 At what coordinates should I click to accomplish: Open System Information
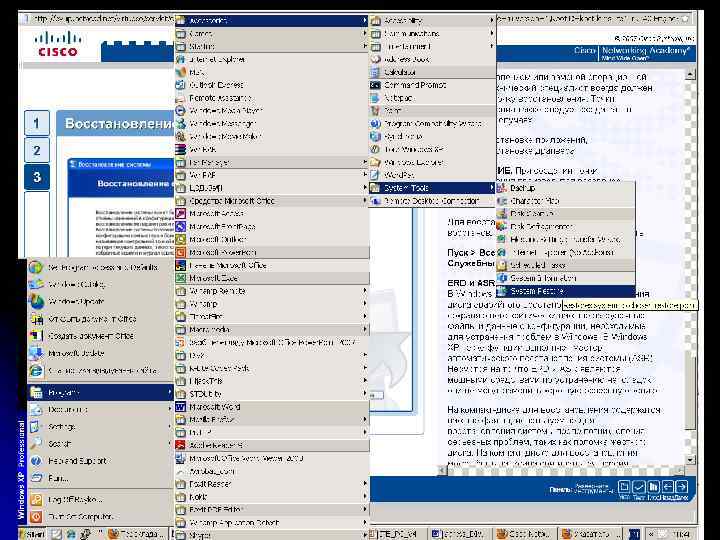566,278
